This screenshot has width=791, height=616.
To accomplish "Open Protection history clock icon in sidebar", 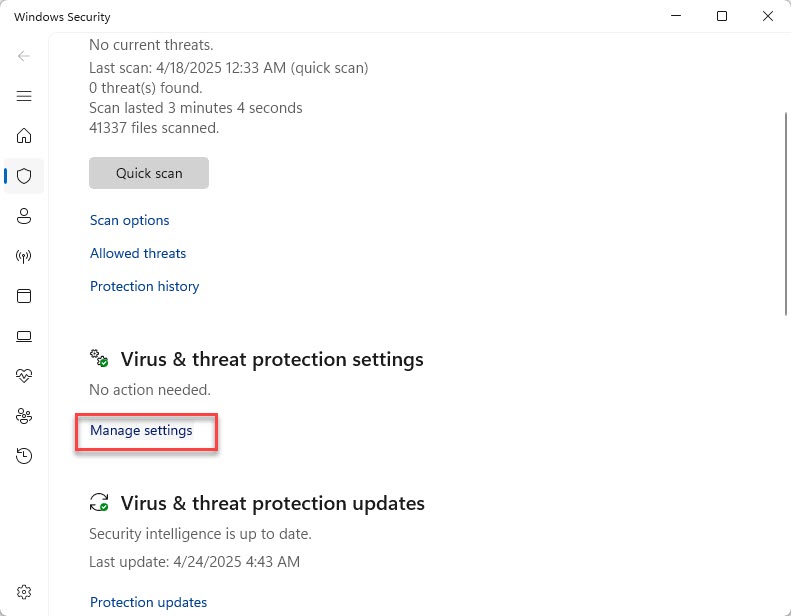I will 24,456.
